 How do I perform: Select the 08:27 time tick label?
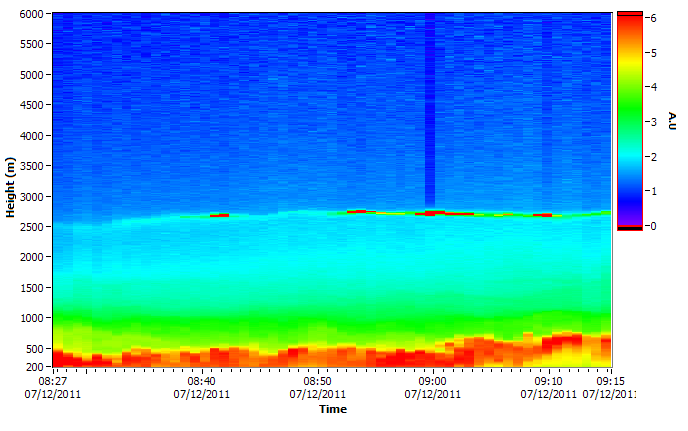point(53,382)
